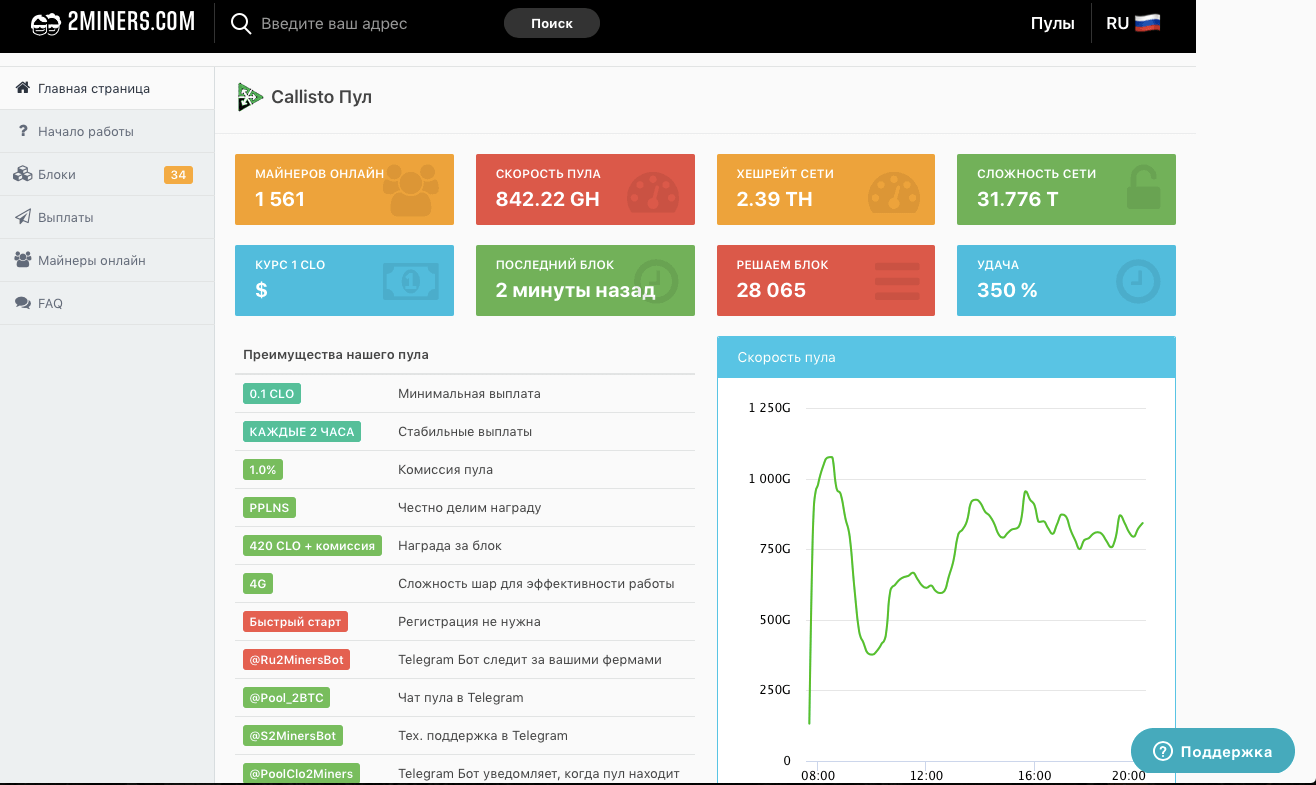Click Минимальная выплата text

point(469,394)
